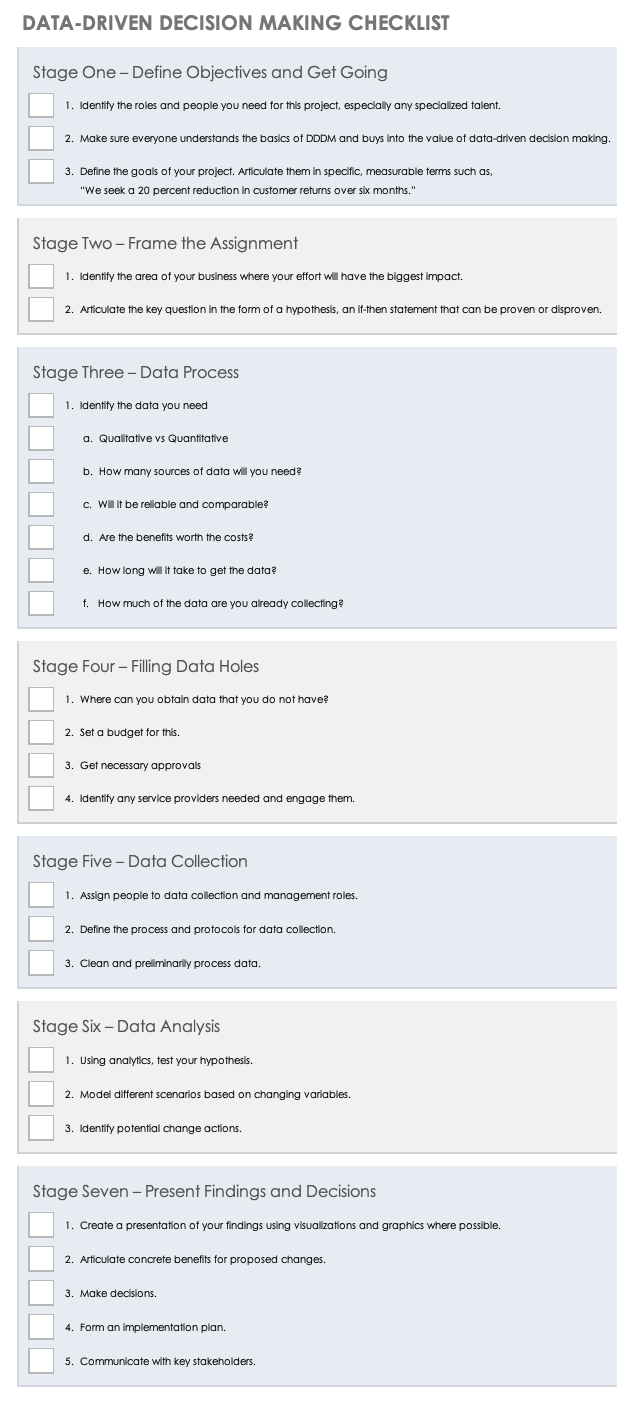
Task: Mark the 'Will it be reliable and comparable?' checkbox
Action: tap(41, 504)
